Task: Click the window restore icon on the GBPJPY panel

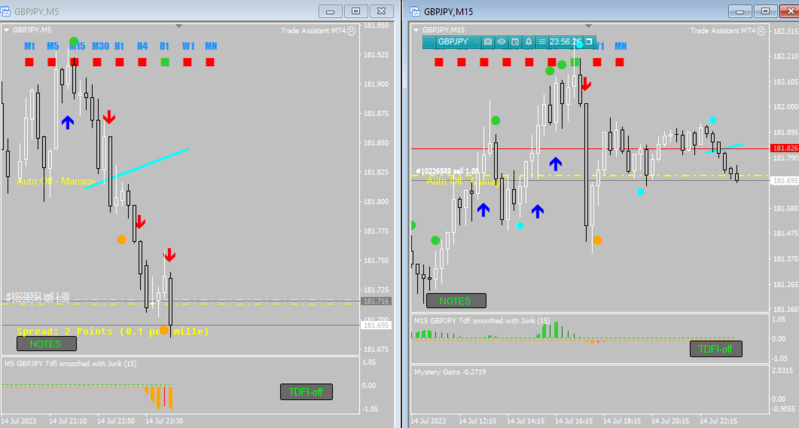Action: pos(589,42)
